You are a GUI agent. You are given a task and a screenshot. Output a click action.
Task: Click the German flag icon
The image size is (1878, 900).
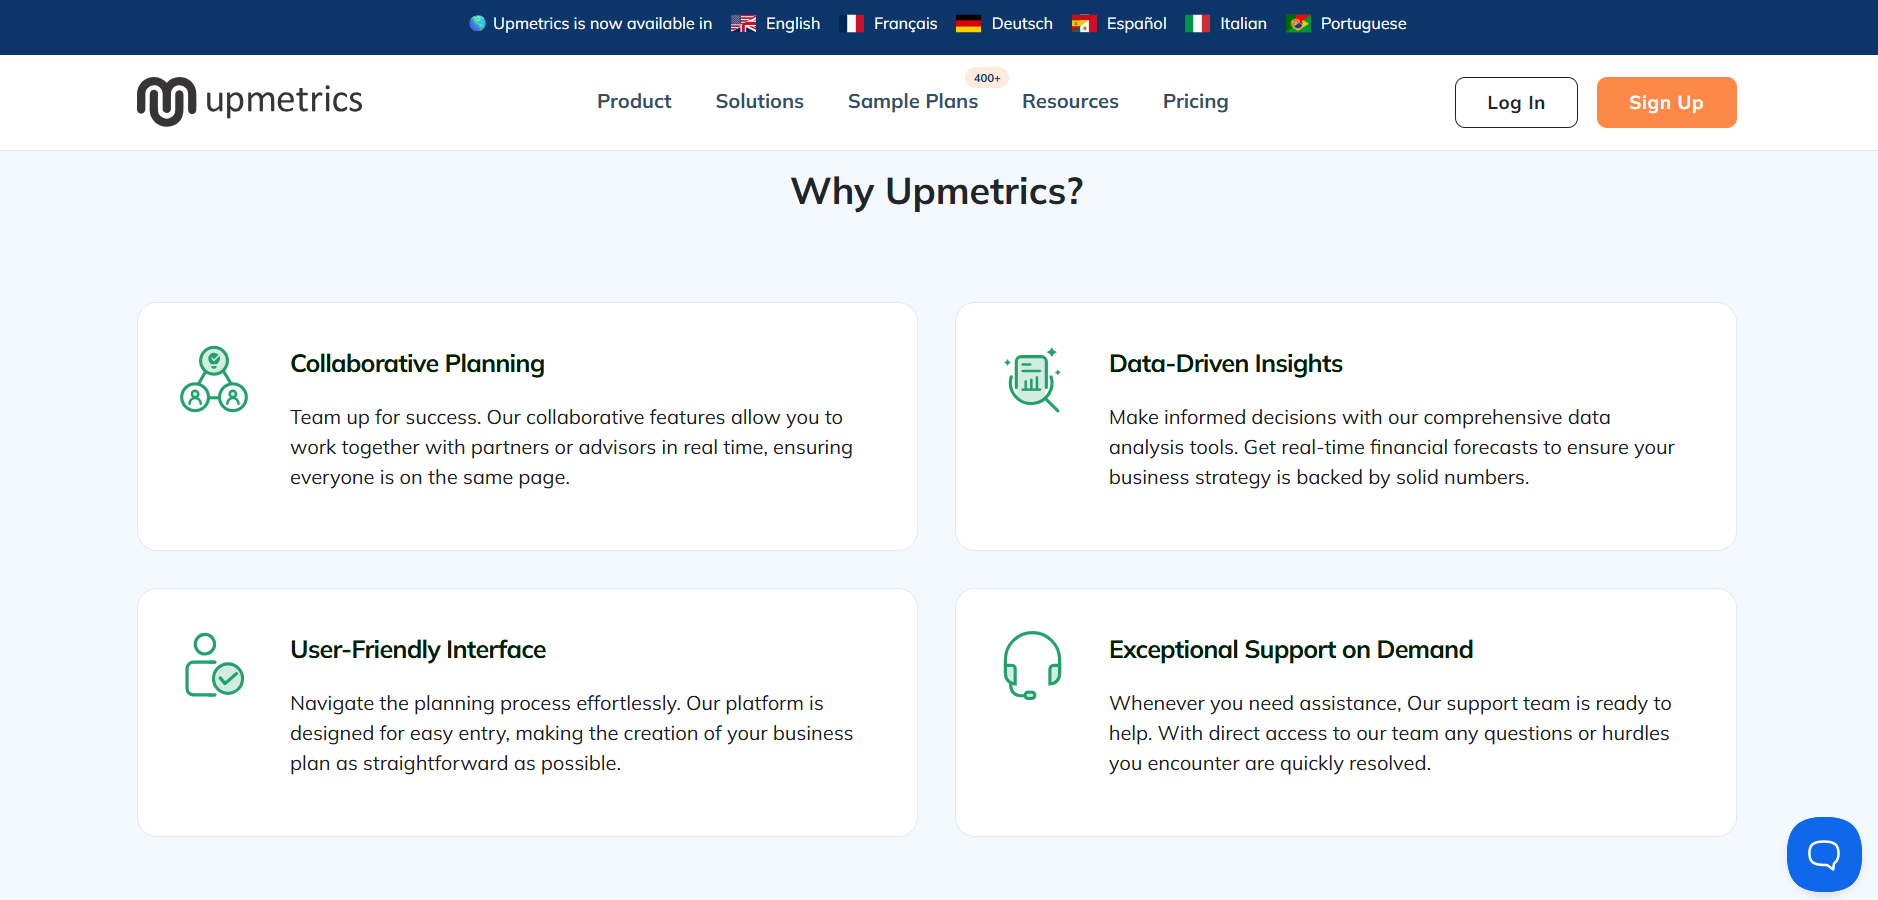[968, 24]
